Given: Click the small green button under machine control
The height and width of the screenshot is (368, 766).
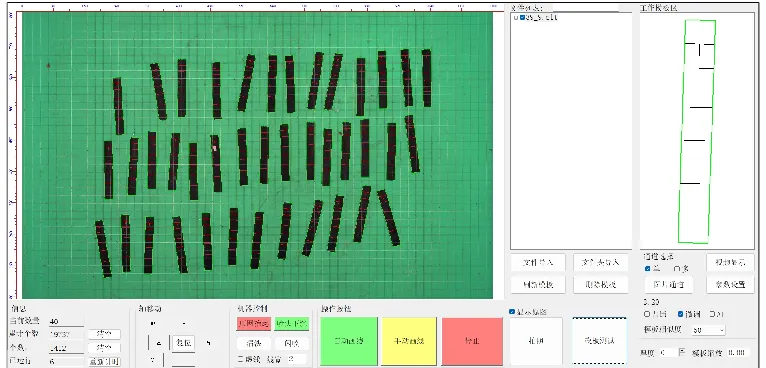Looking at the screenshot, I should (x=292, y=324).
